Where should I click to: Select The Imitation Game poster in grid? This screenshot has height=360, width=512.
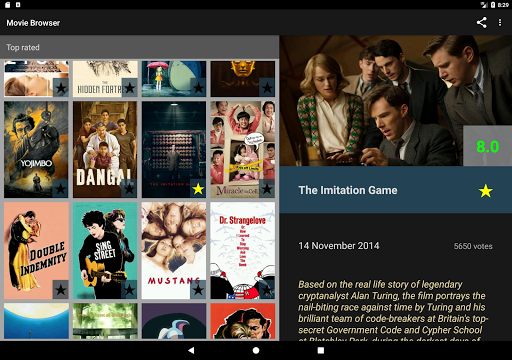point(174,150)
